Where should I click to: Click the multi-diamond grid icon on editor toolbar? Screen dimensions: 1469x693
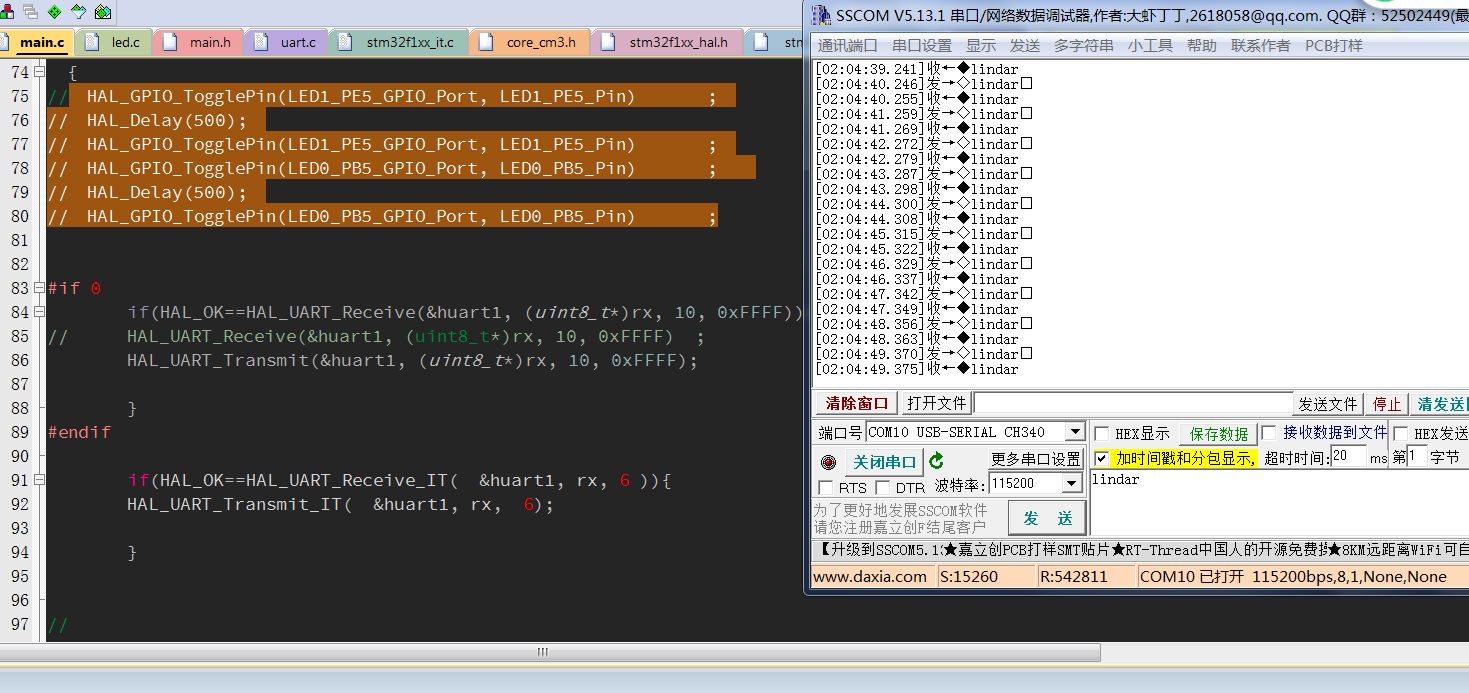click(103, 11)
